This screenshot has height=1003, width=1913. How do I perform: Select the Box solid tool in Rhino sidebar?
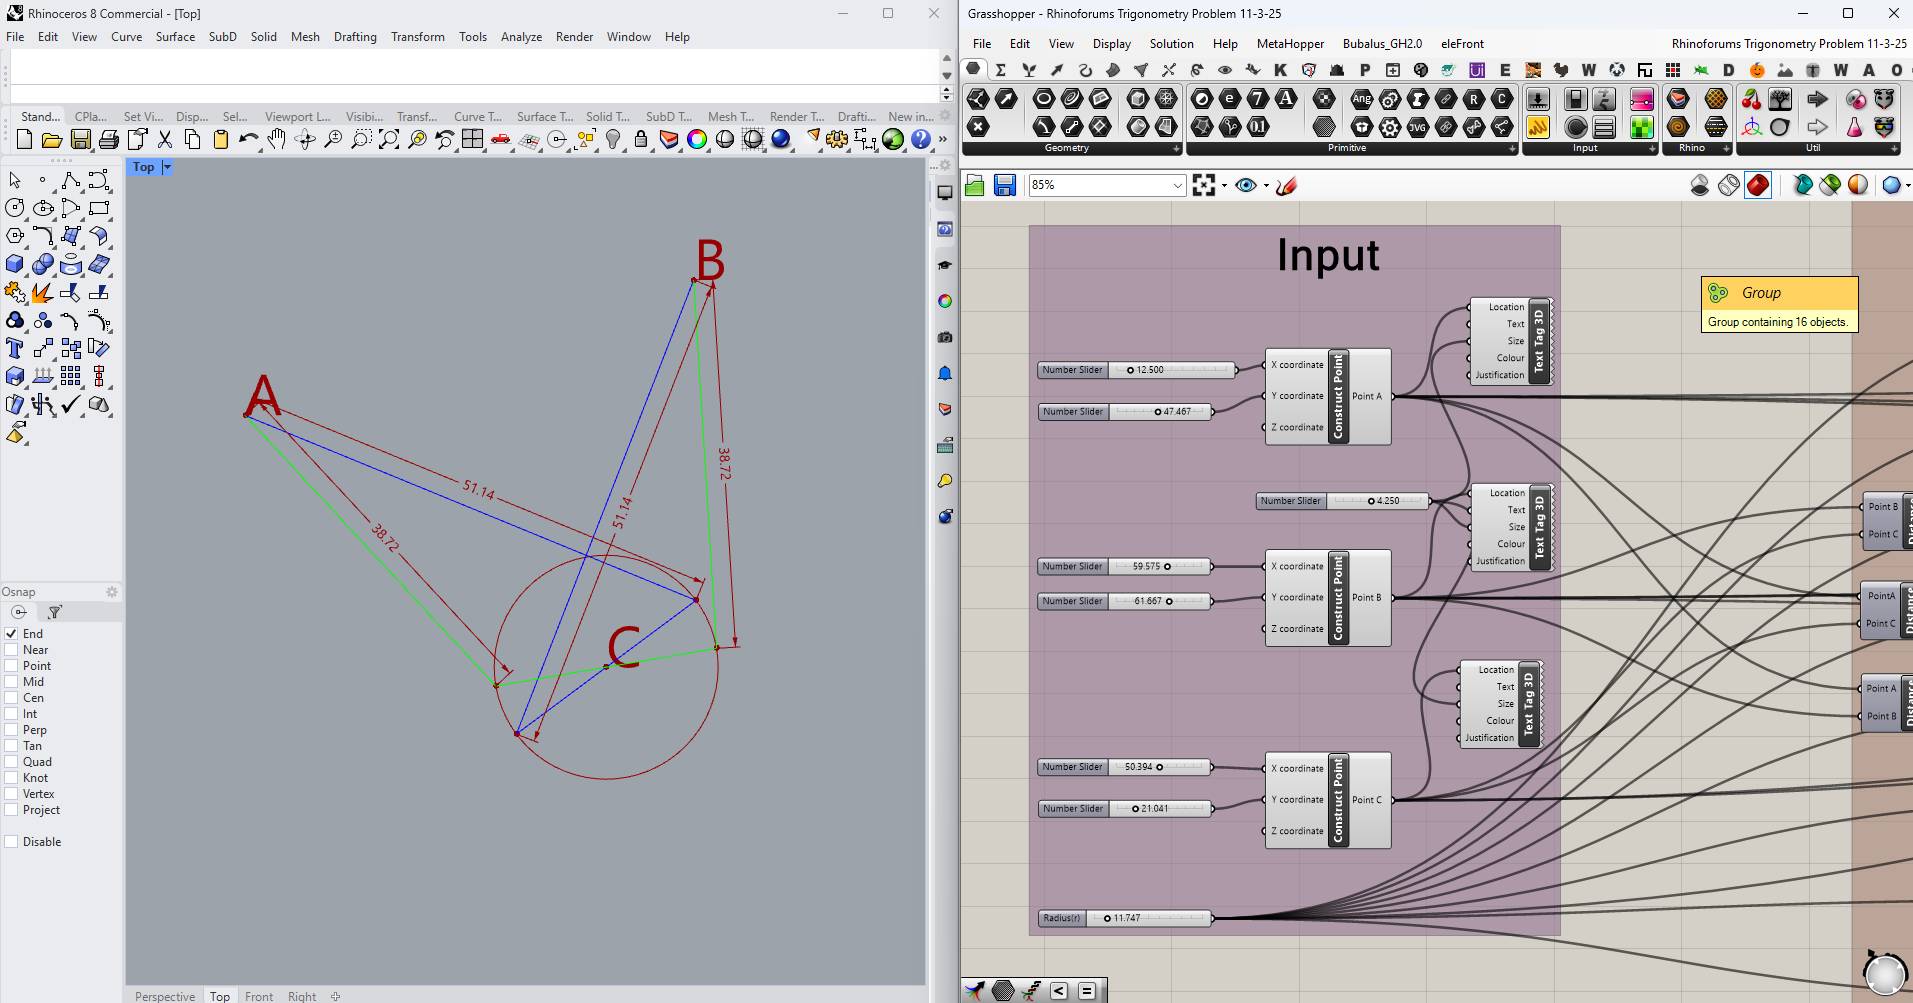[x=15, y=264]
